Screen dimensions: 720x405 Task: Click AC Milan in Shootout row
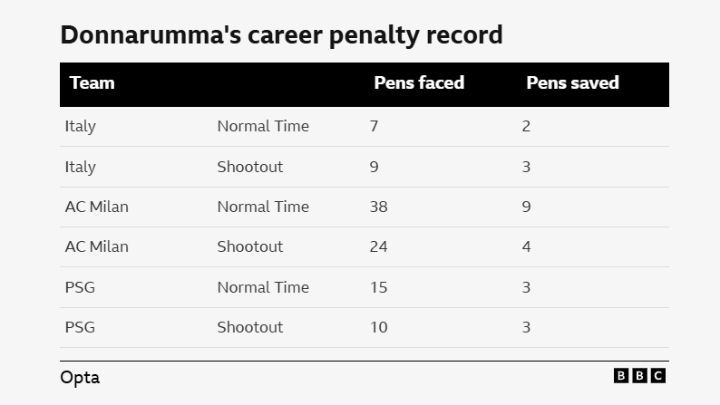(96, 247)
